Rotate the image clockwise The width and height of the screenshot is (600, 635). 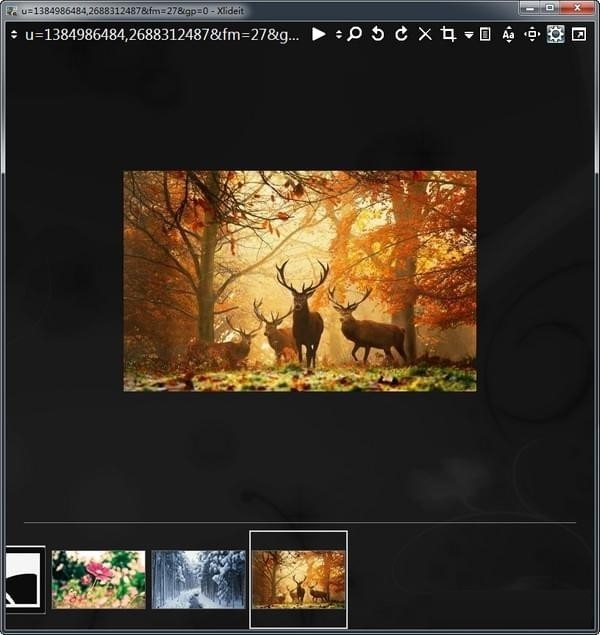coord(401,34)
